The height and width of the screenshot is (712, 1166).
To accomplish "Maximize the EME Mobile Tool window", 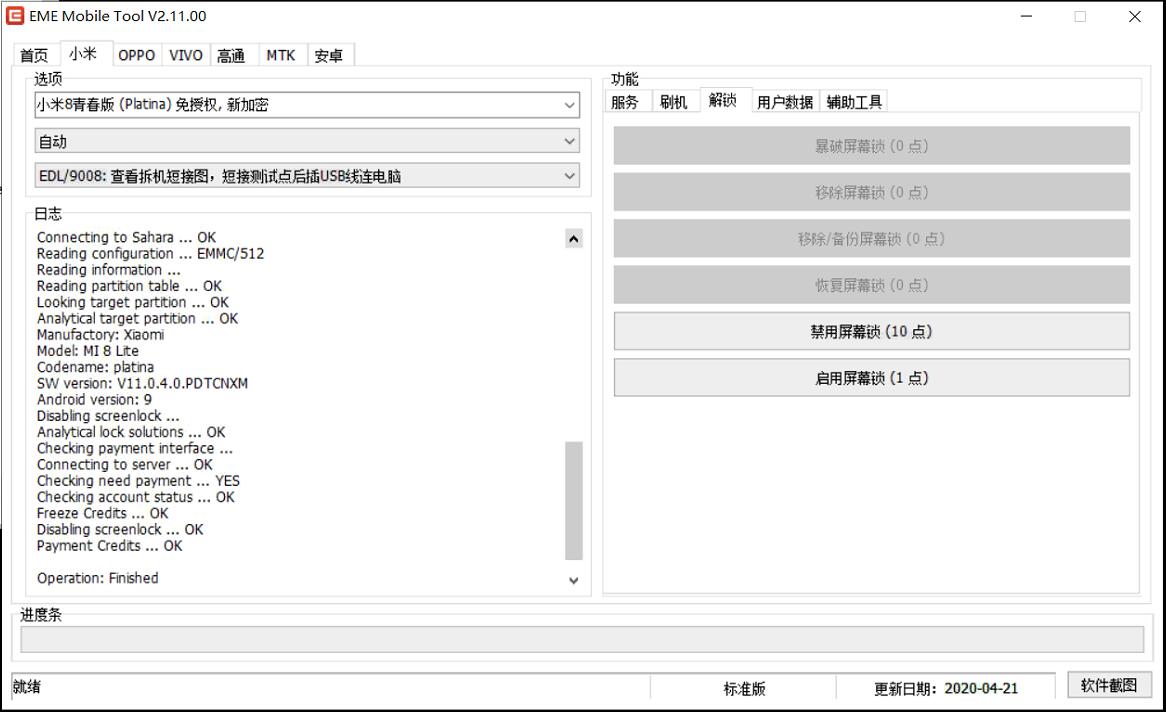I will pyautogui.click(x=1080, y=16).
